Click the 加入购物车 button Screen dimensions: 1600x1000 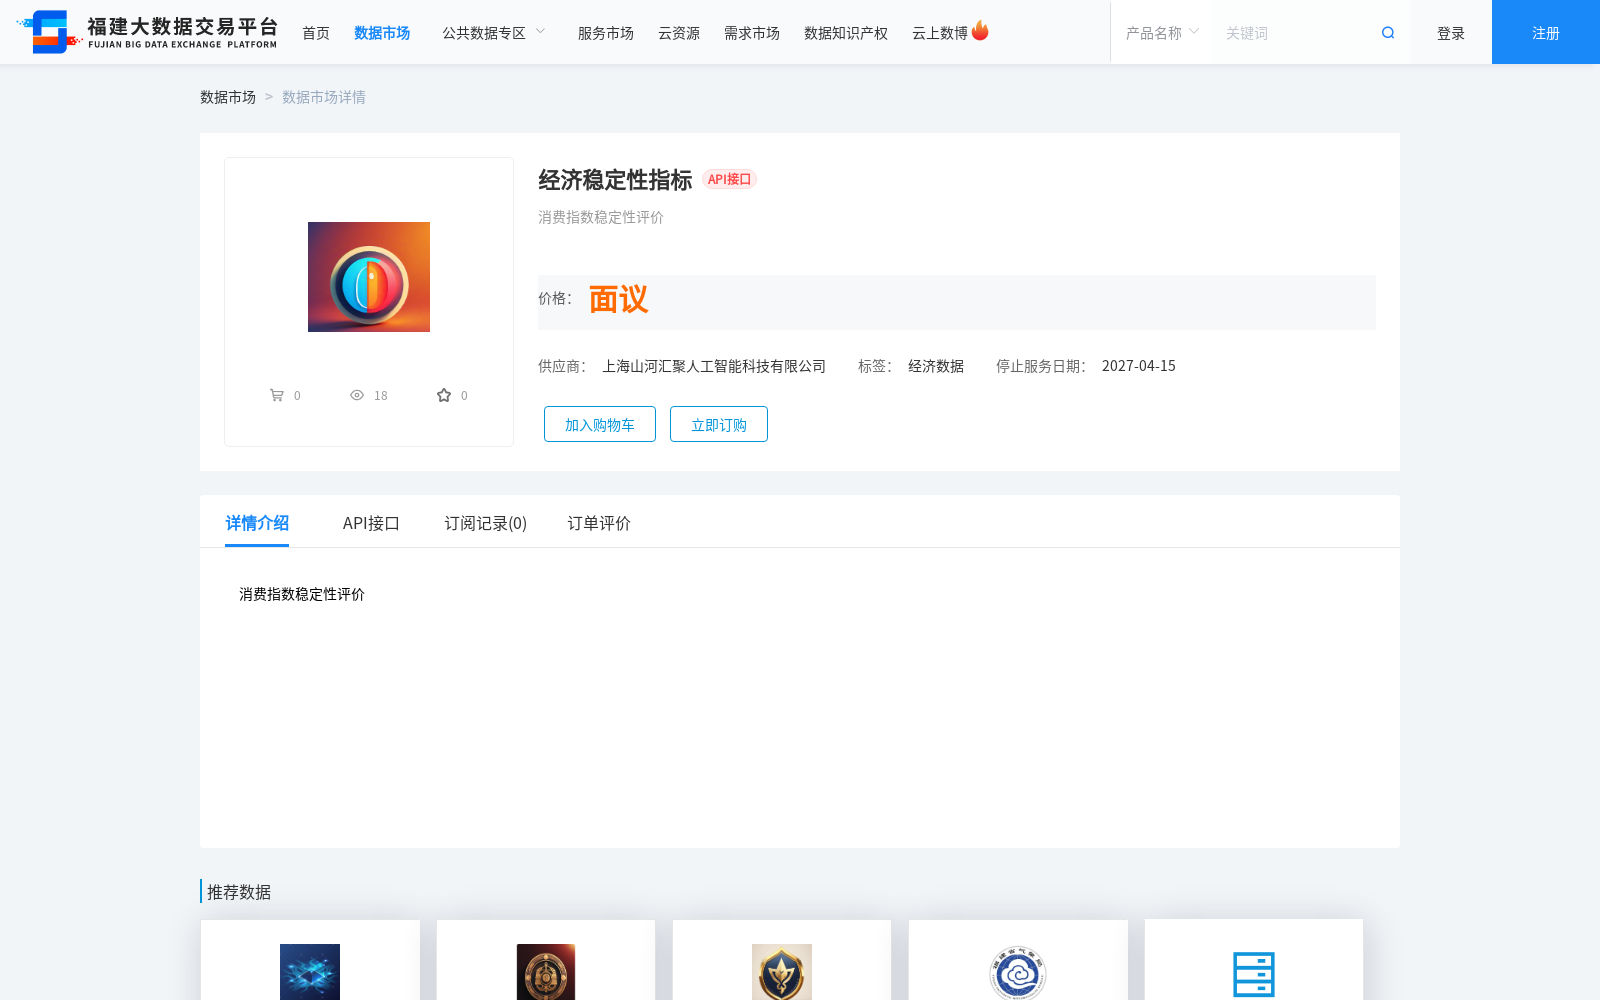600,424
